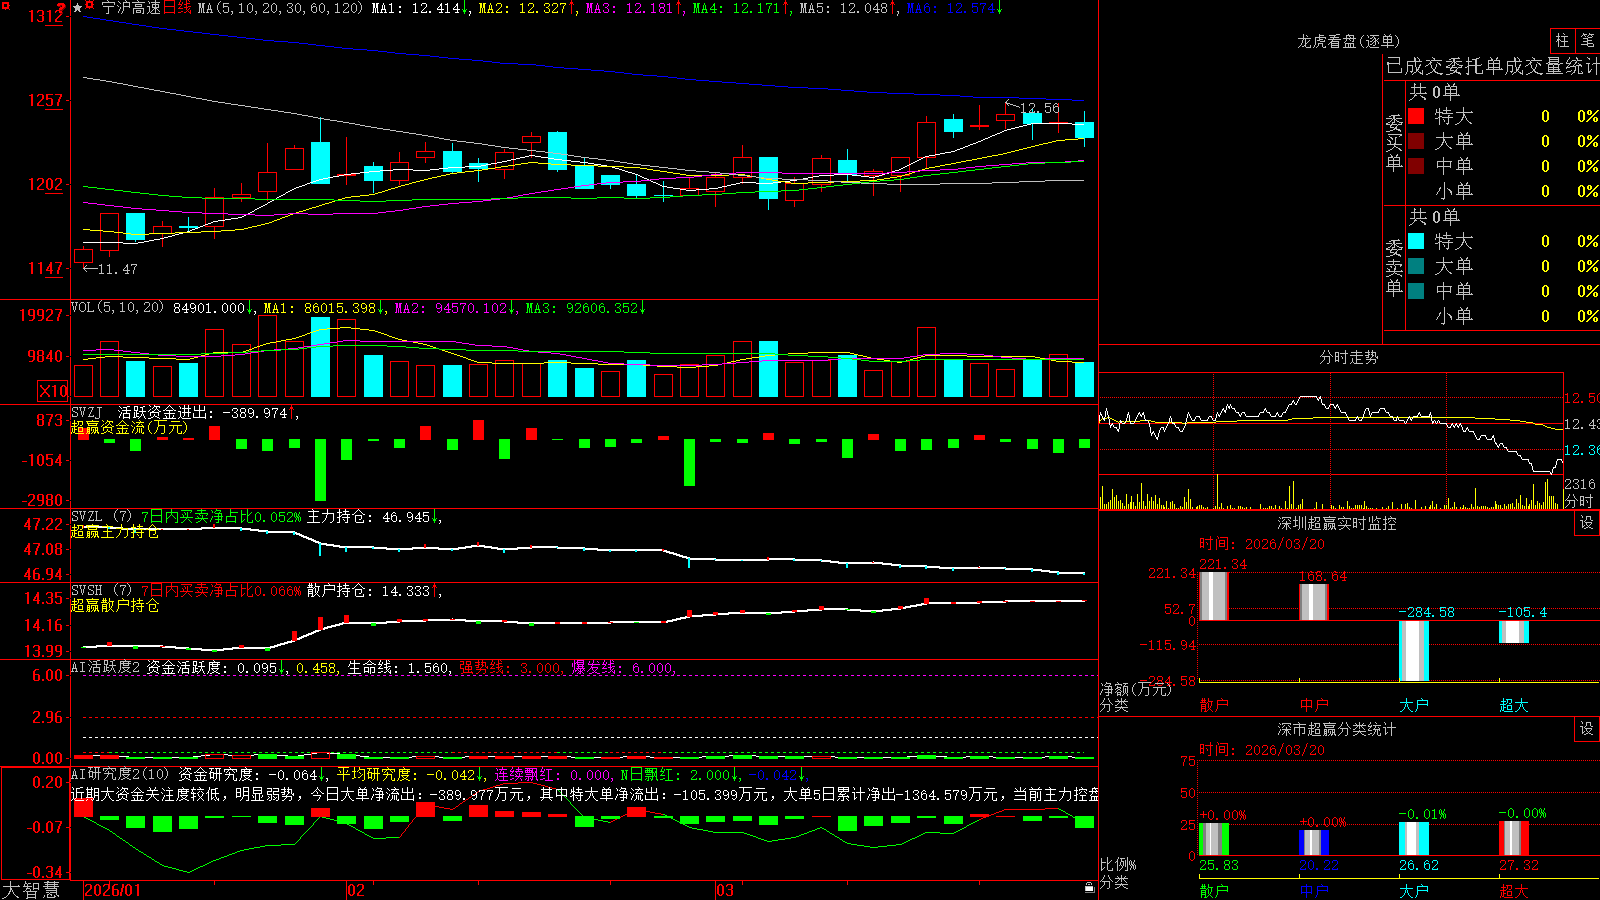
Task: Click the 超大 label in 实时监控 chart
Action: pos(1514,705)
